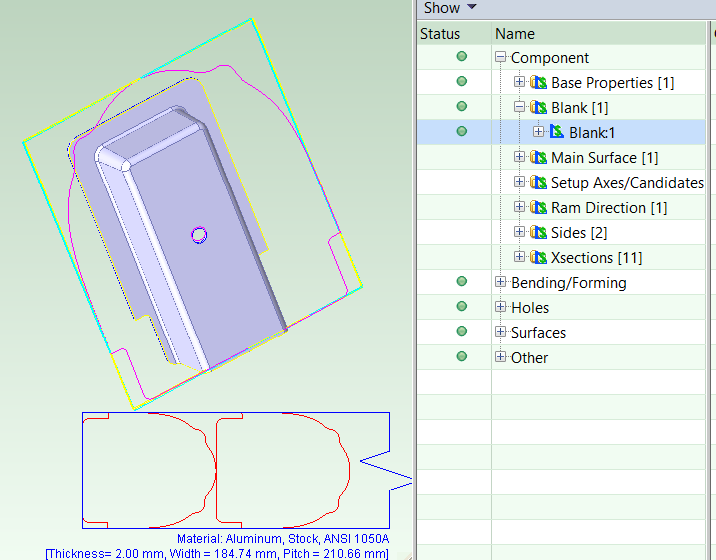Open the Show dropdown menu
Image resolution: width=716 pixels, height=560 pixels.
450,9
